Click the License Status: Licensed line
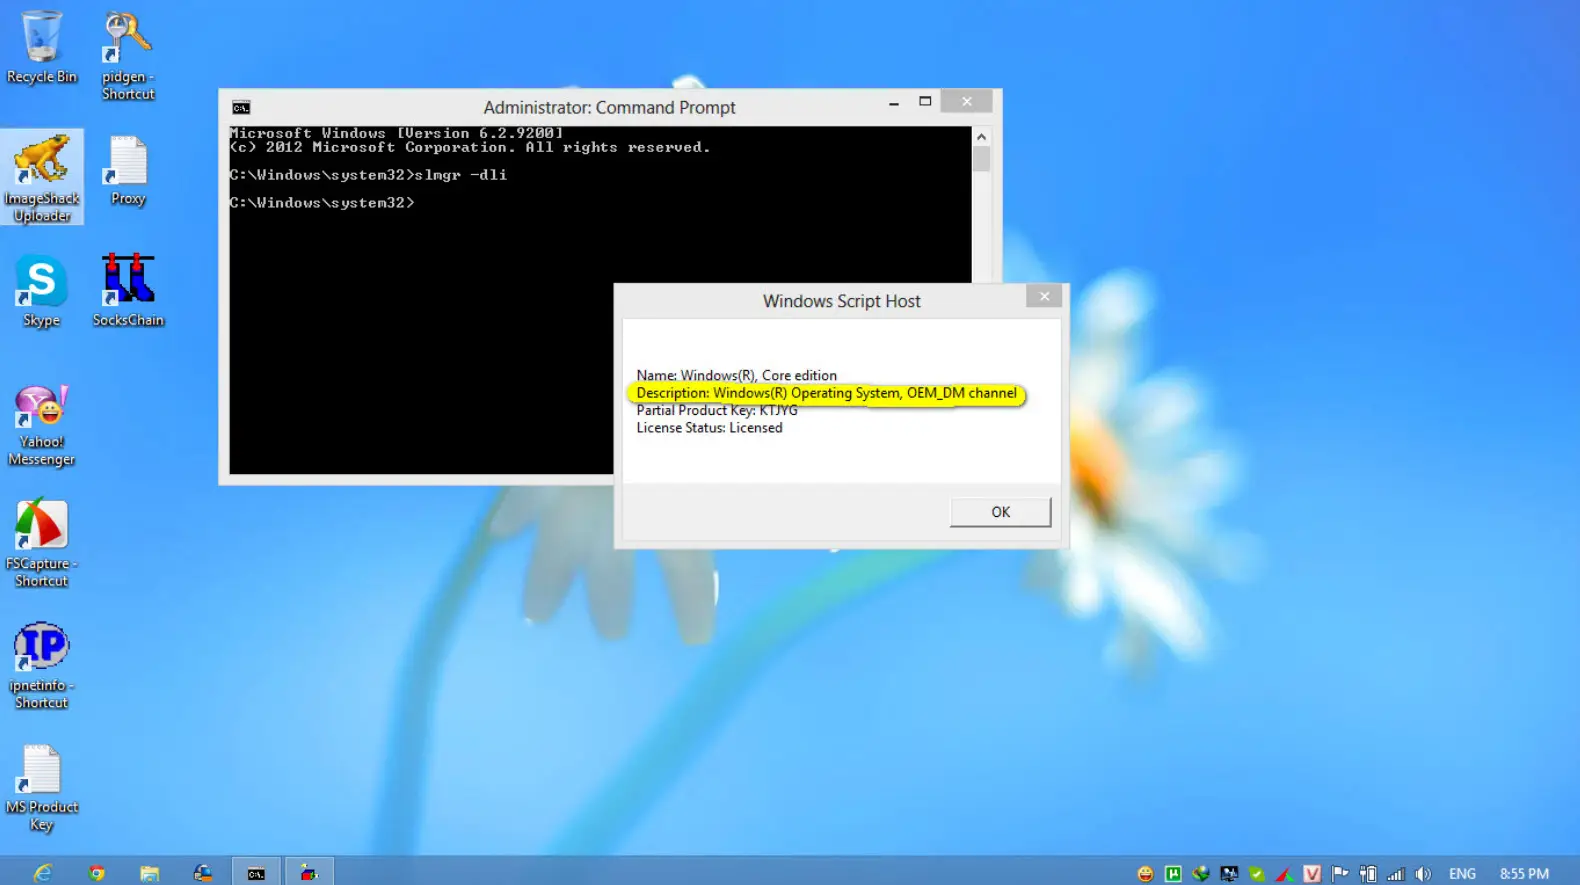Image resolution: width=1580 pixels, height=885 pixels. tap(709, 428)
